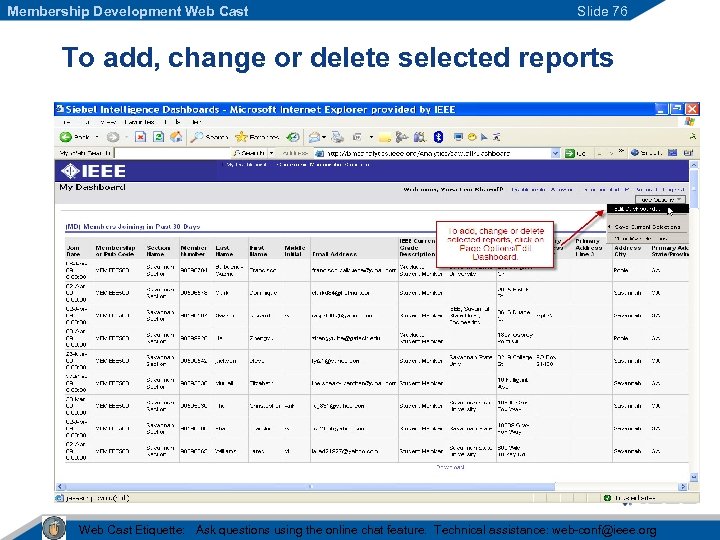
Task: Click the page icon in address bar
Action: pos(320,153)
